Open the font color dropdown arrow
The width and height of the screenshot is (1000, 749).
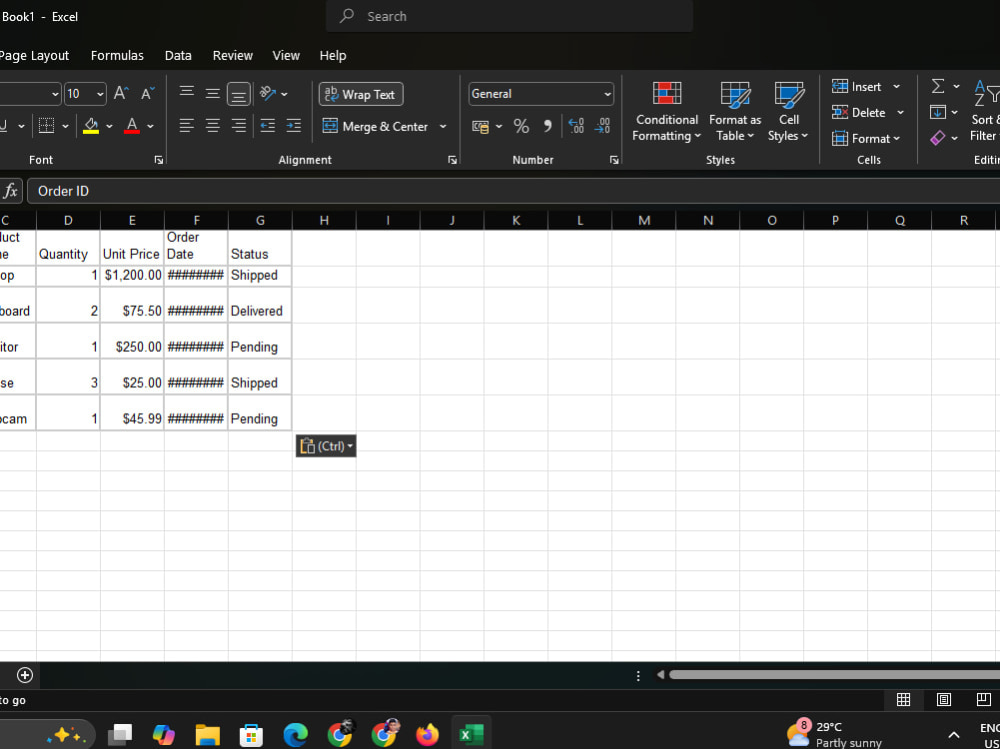tap(151, 126)
